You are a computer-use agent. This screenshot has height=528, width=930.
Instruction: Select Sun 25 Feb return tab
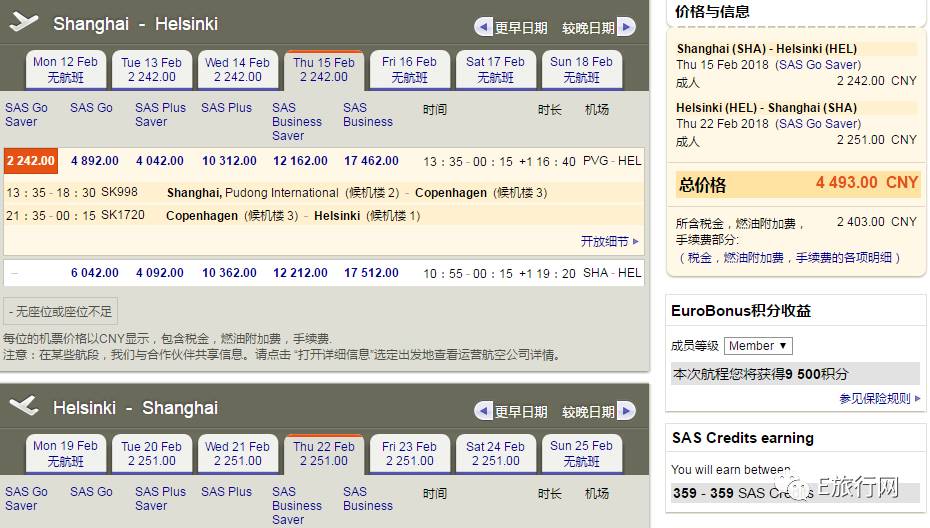point(581,453)
